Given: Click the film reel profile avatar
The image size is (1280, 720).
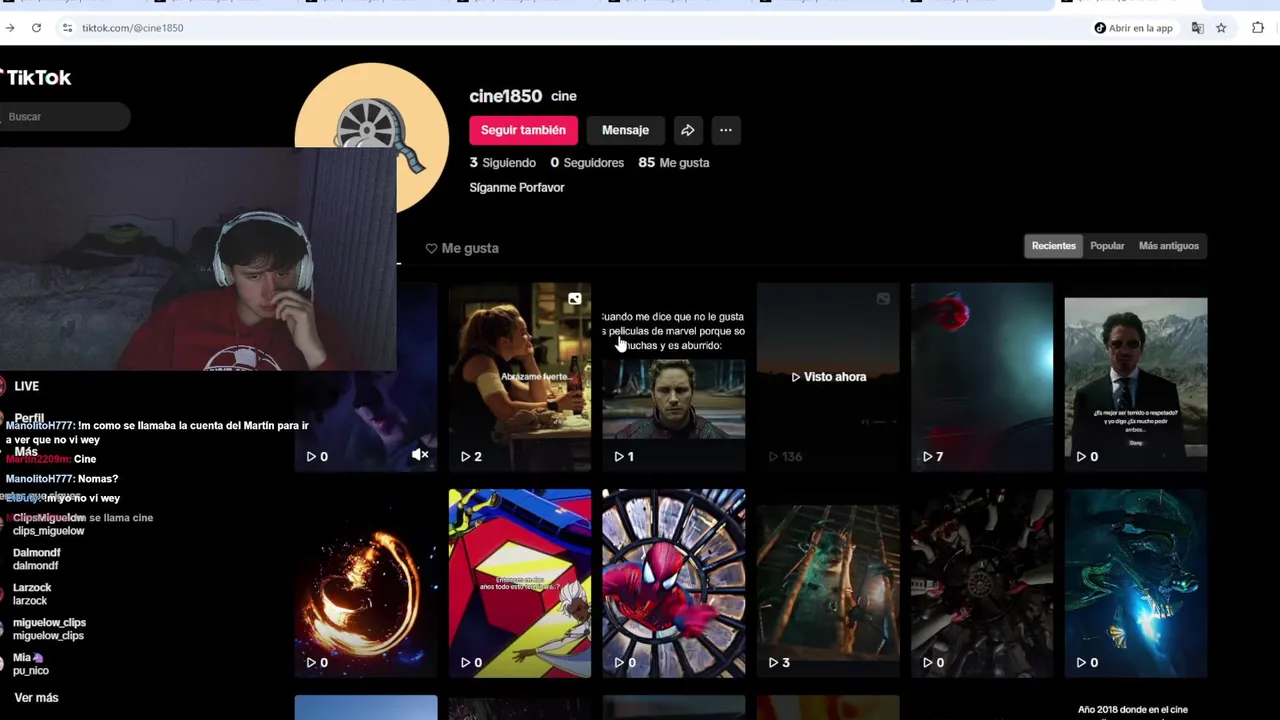Looking at the screenshot, I should tap(372, 138).
